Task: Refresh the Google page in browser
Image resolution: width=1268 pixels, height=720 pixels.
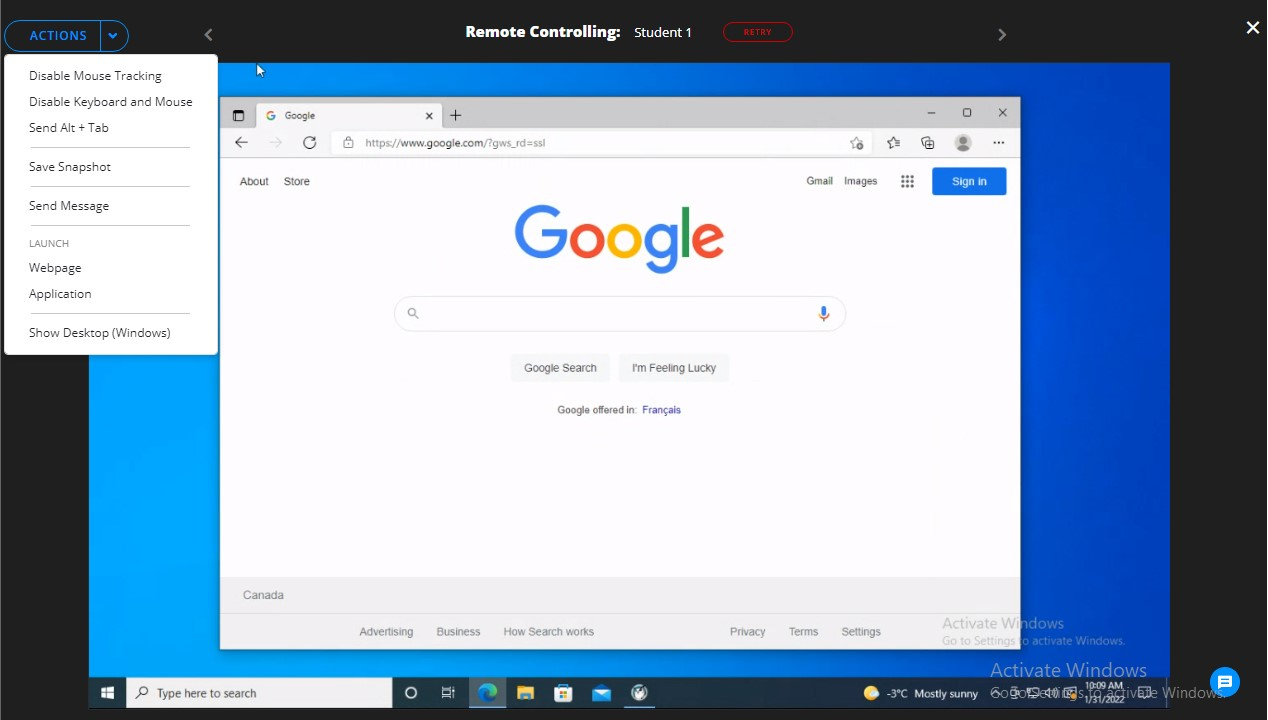Action: click(310, 143)
